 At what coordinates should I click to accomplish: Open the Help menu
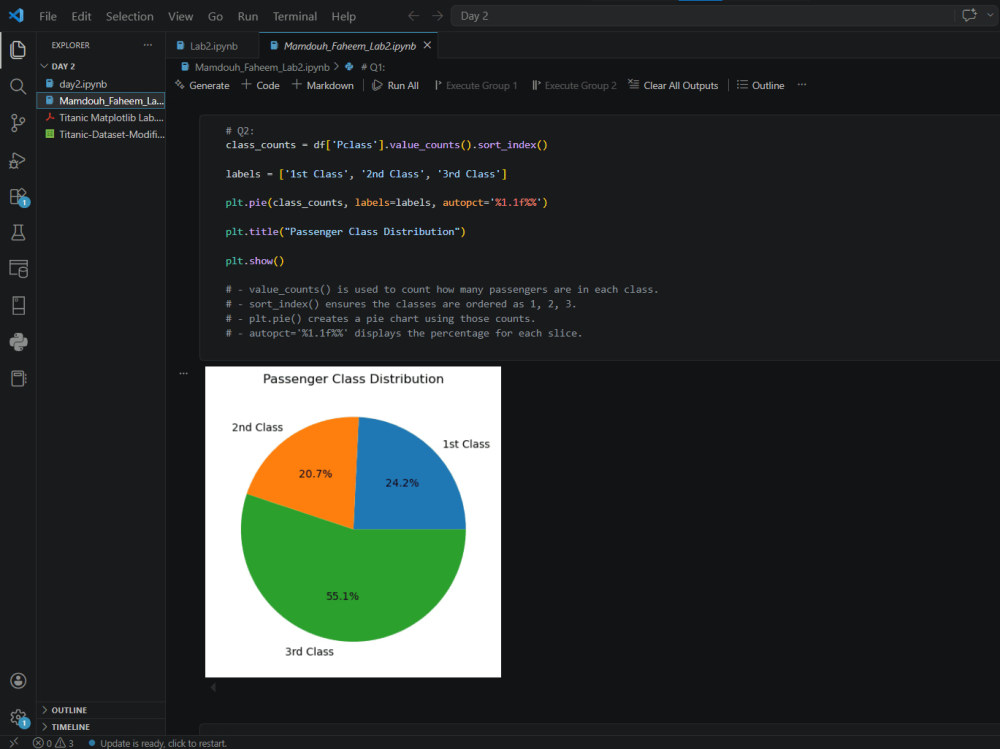[x=343, y=17]
